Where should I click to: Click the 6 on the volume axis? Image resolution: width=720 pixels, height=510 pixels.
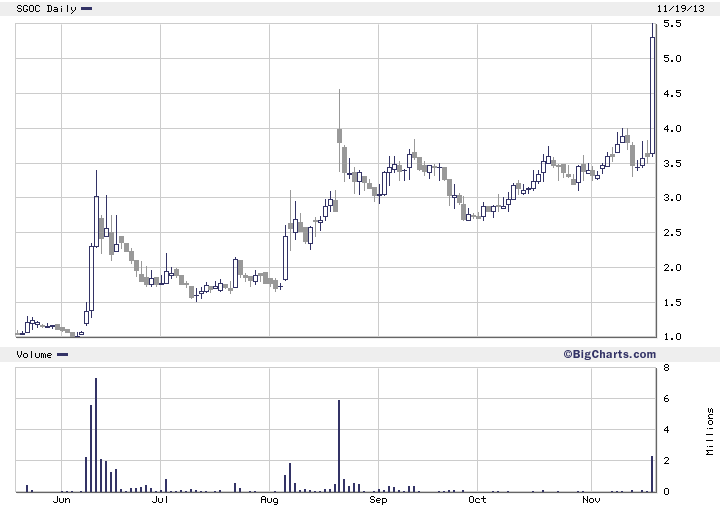[666, 399]
